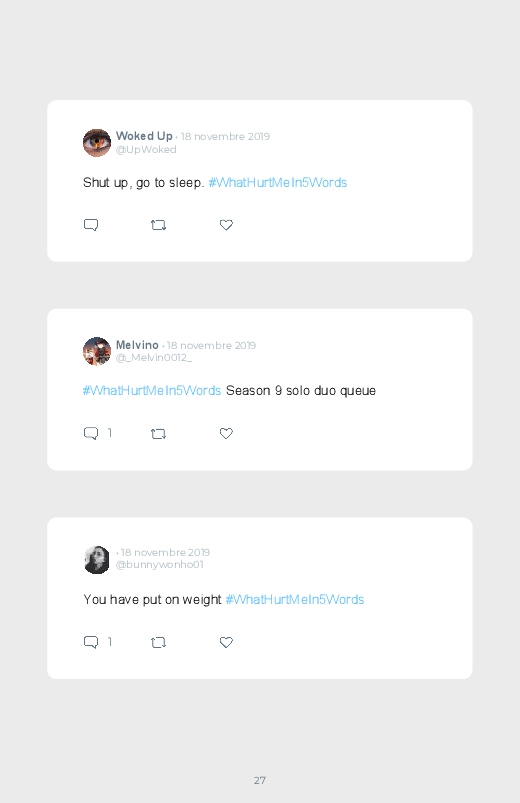The image size is (520, 803).
Task: Reply to Melvino's Season 9 tweet
Action: coord(91,433)
